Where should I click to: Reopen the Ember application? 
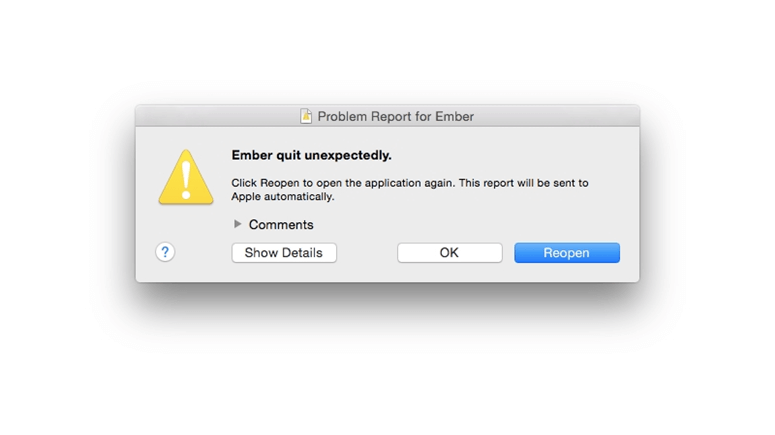tap(566, 253)
